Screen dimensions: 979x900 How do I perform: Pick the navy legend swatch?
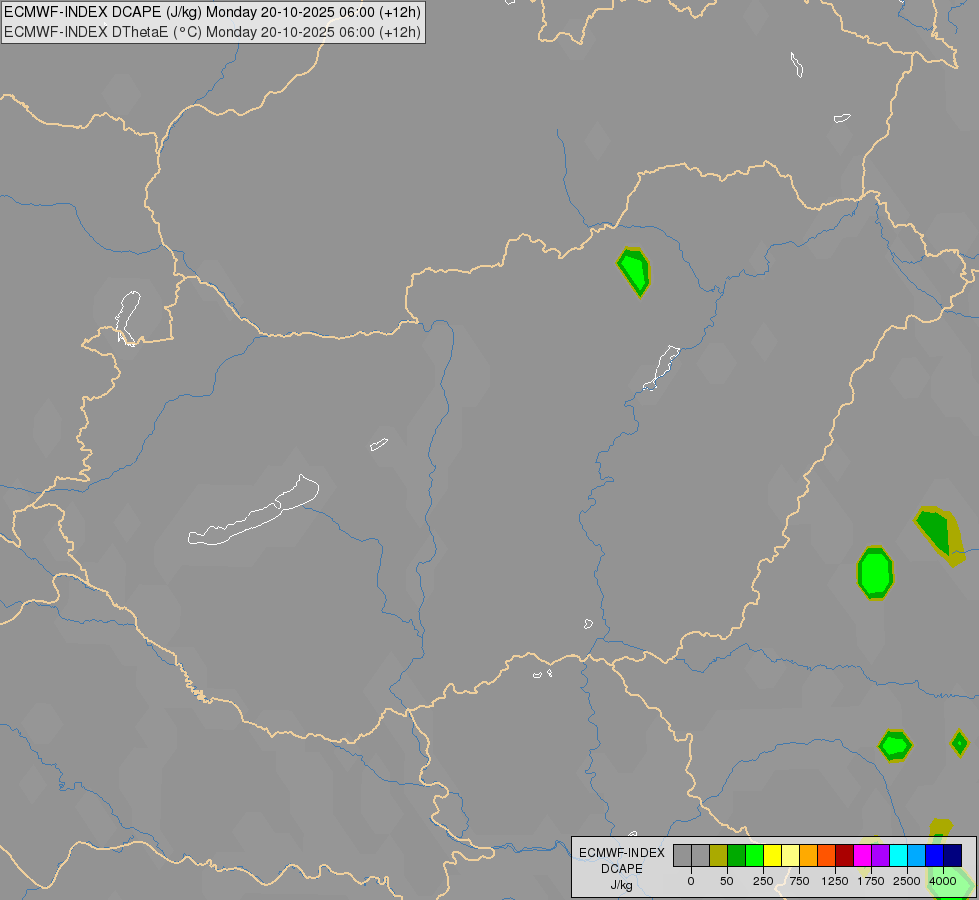953,855
